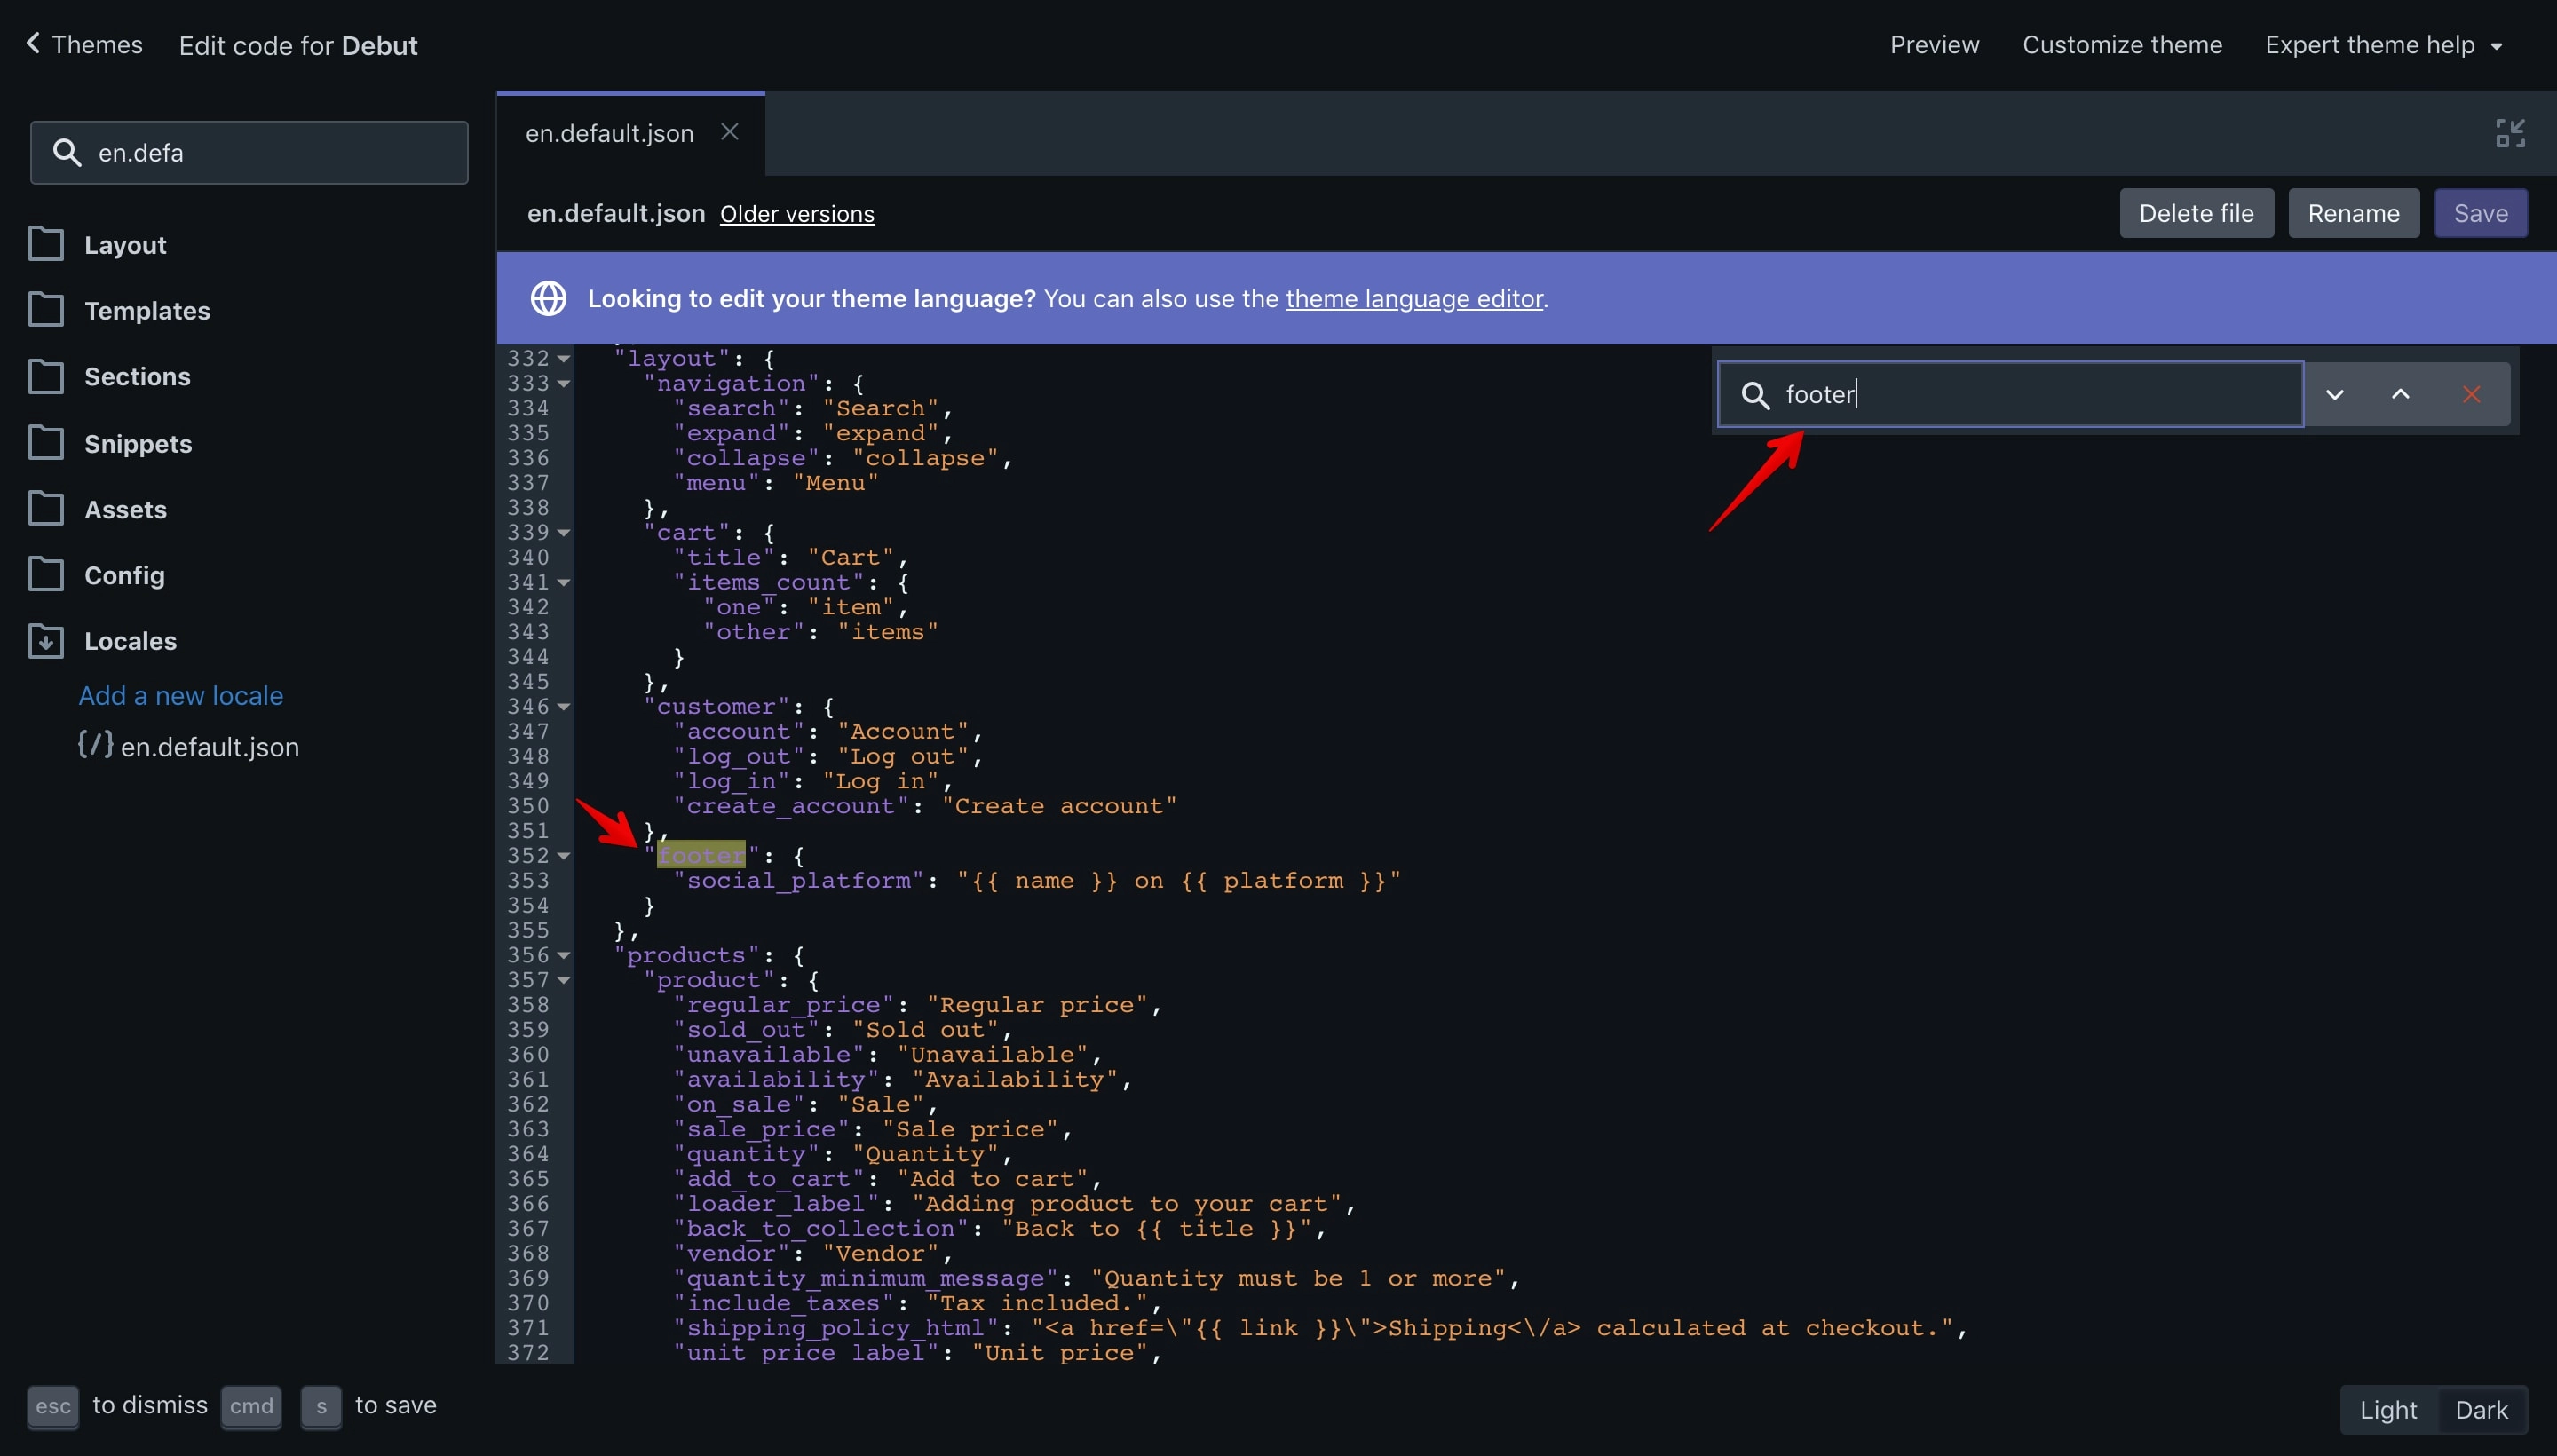Click the Assets folder icon
2557x1456 pixels.
pos(46,509)
